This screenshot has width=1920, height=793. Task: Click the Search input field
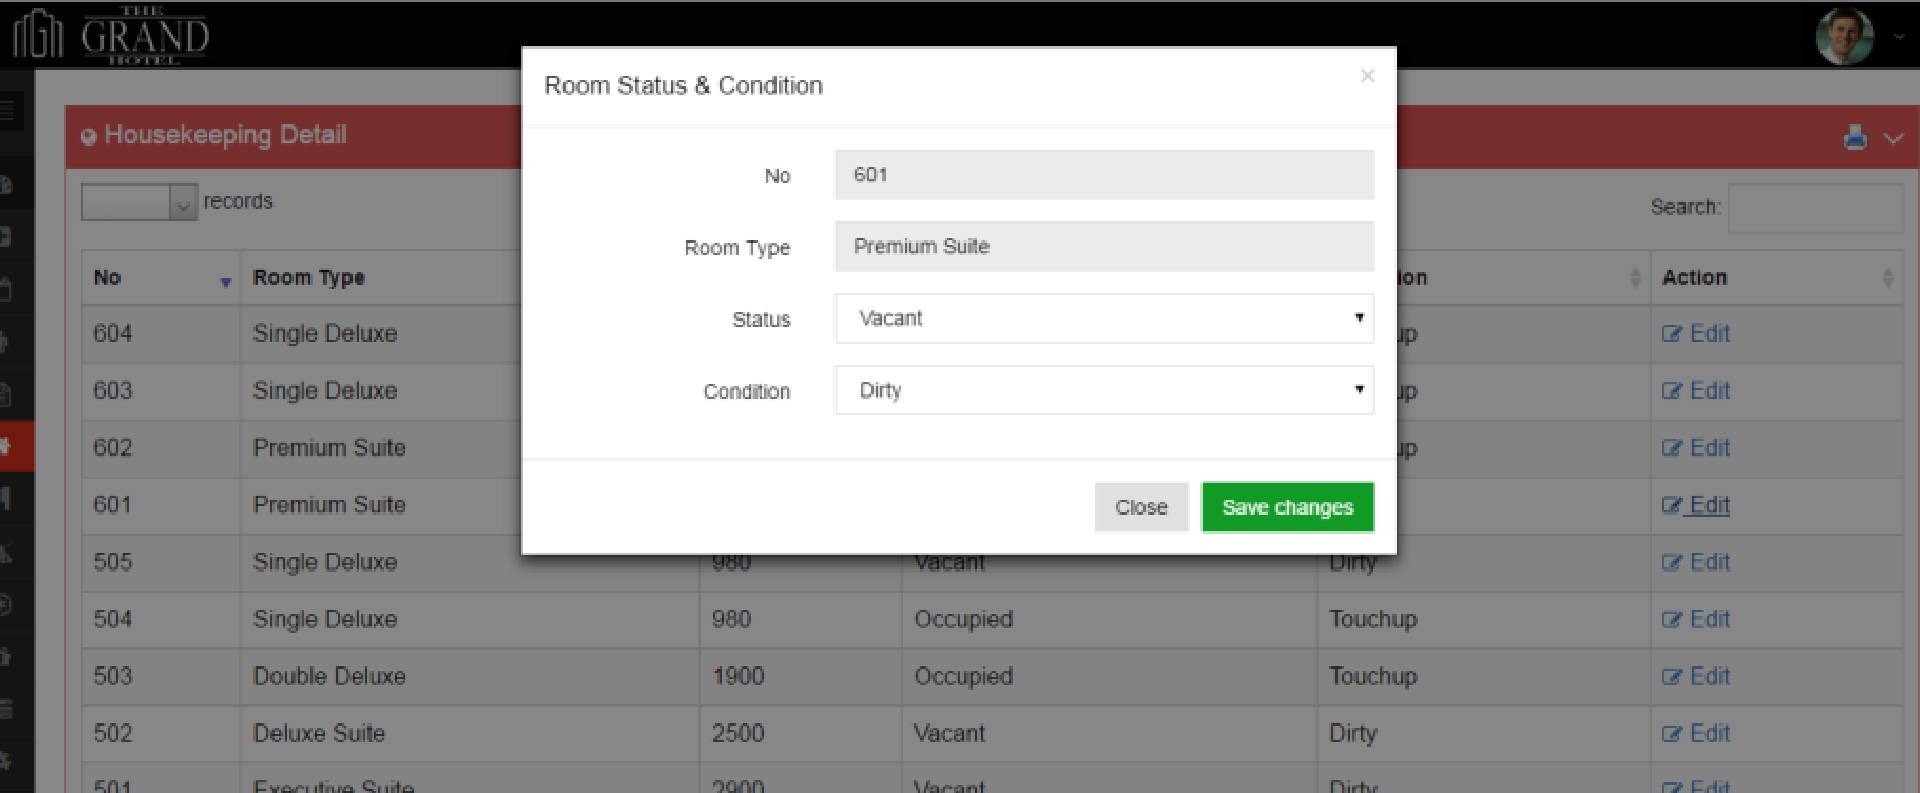1814,208
